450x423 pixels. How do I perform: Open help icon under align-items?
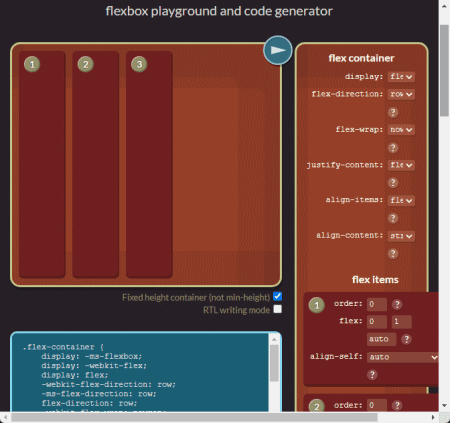[393, 218]
